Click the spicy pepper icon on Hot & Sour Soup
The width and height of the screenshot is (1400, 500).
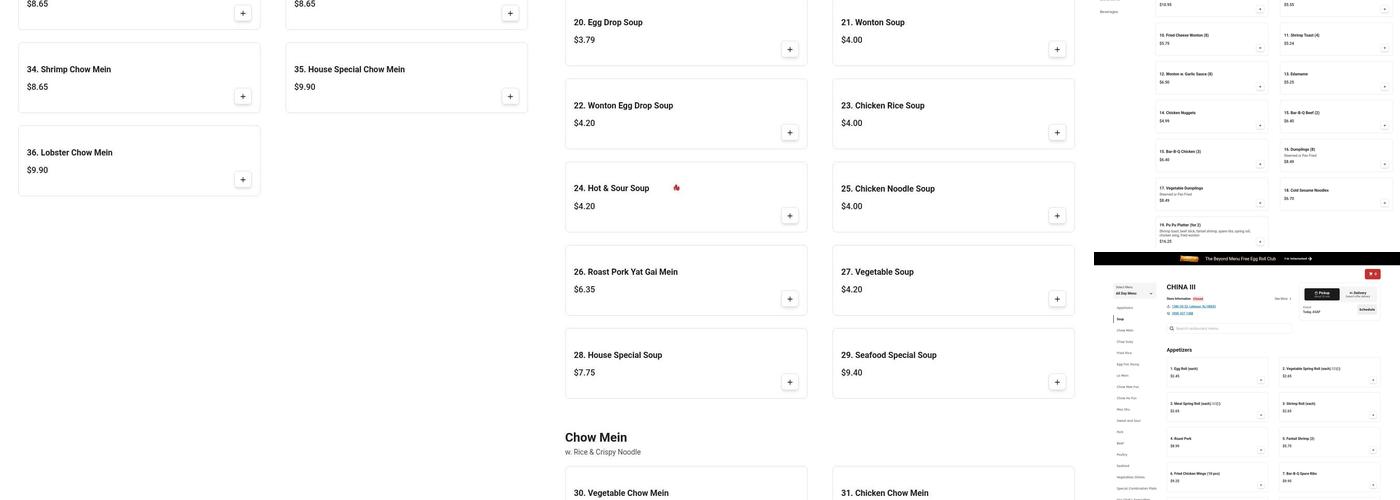677,188
